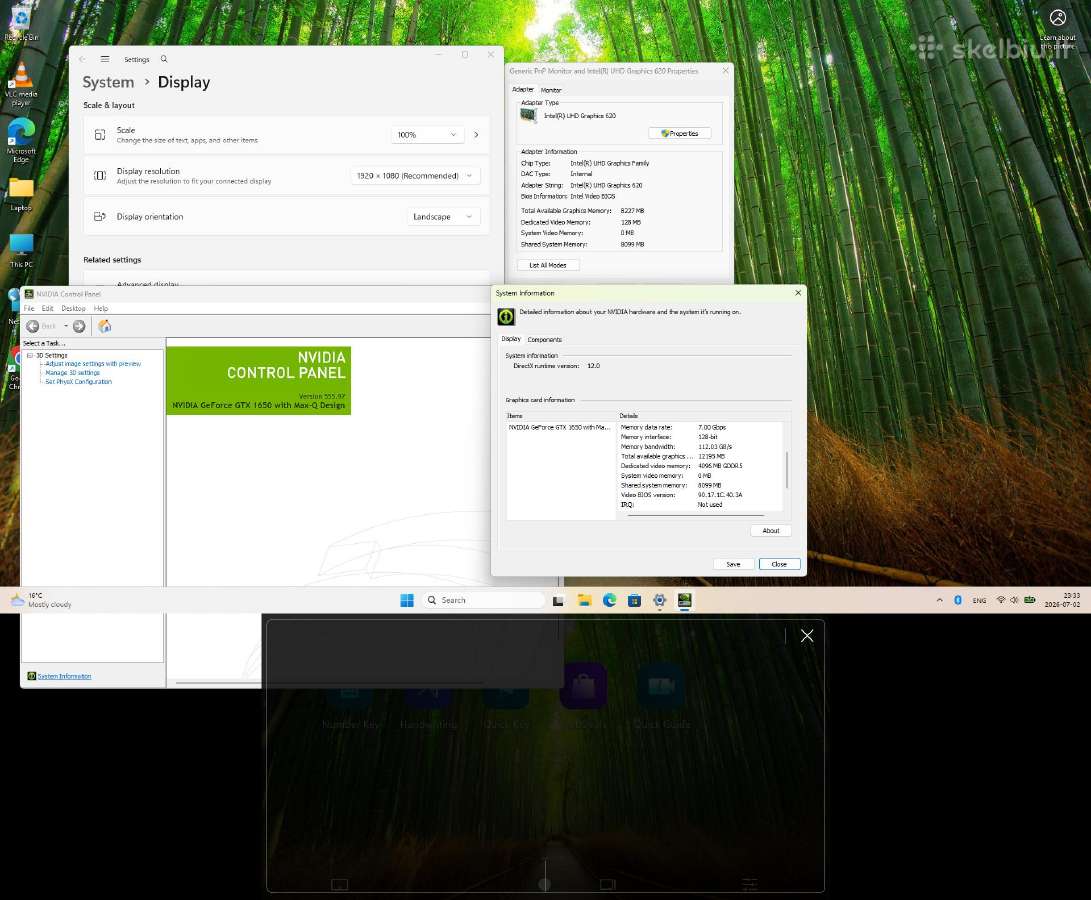This screenshot has height=900, width=1091.
Task: Open the Settings hamburger navigation menu
Action: (105, 59)
